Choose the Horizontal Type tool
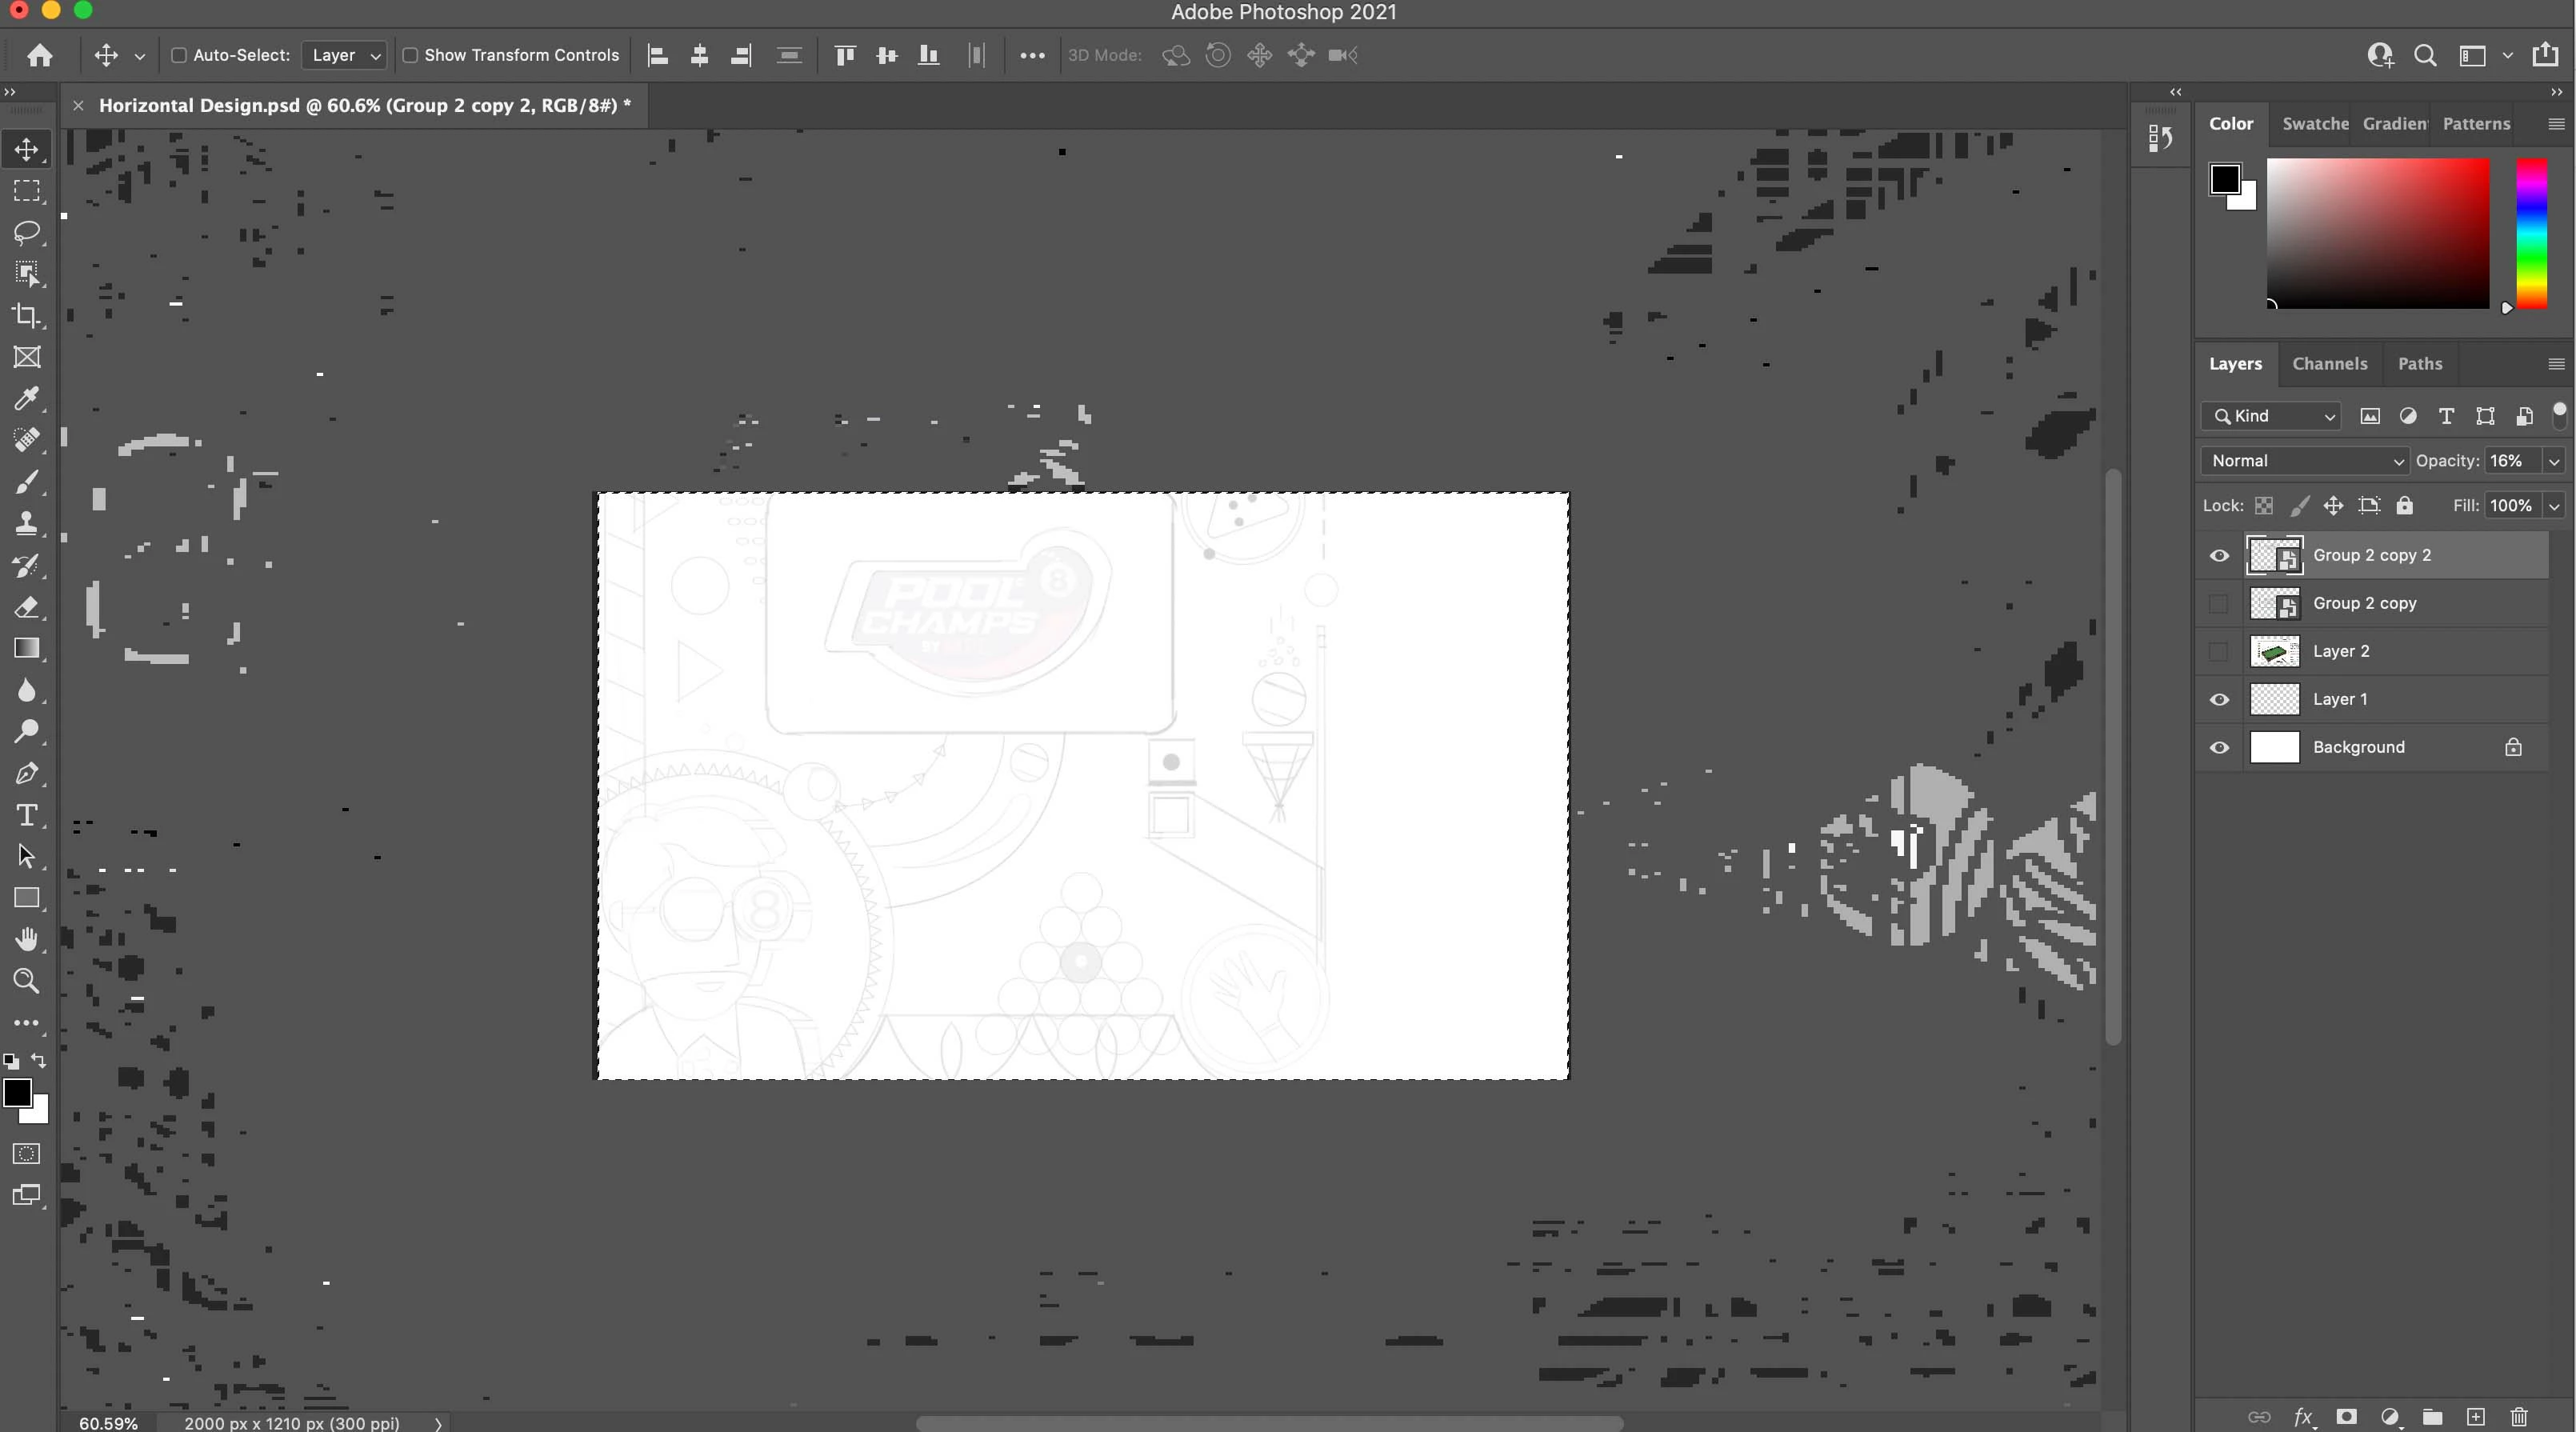Viewport: 2576px width, 1432px height. [x=27, y=815]
